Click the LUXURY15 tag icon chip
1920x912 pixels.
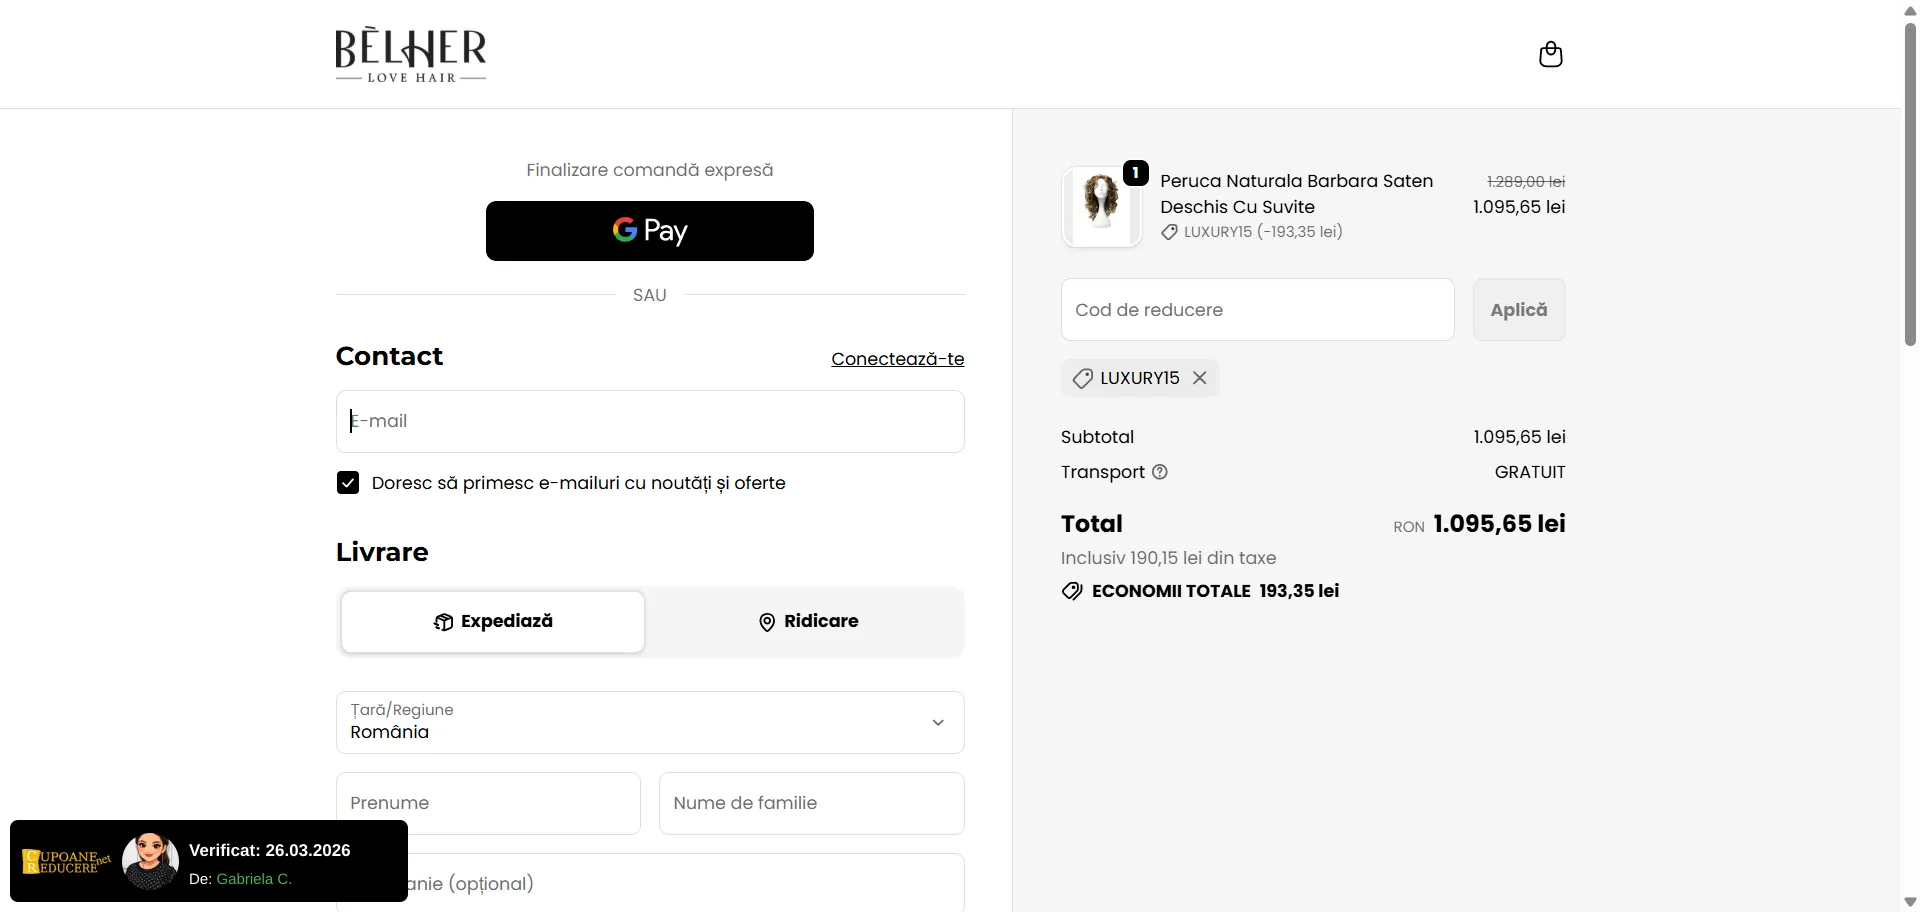[x=1083, y=378]
